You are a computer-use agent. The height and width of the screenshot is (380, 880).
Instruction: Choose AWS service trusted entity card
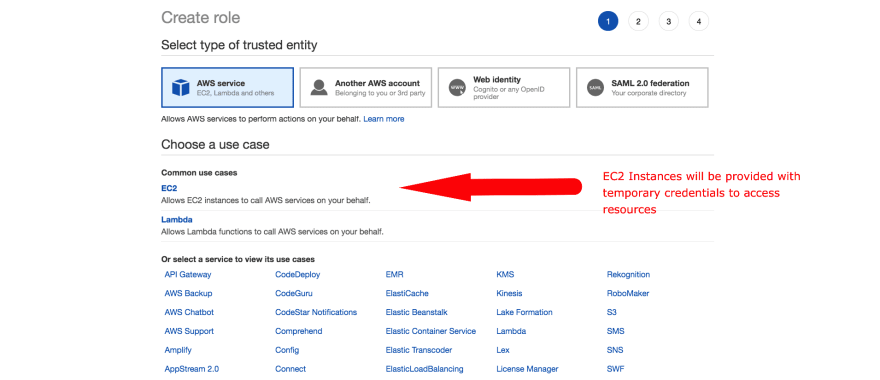tap(227, 88)
